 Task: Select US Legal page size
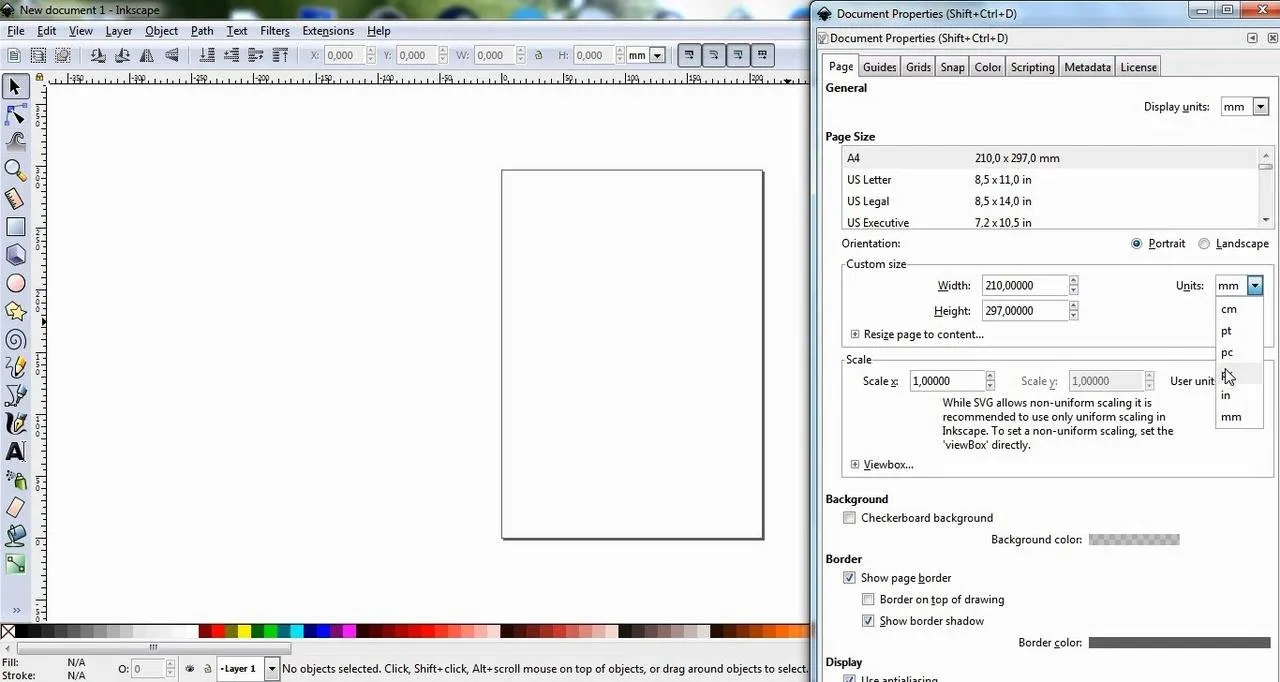tap(1051, 202)
